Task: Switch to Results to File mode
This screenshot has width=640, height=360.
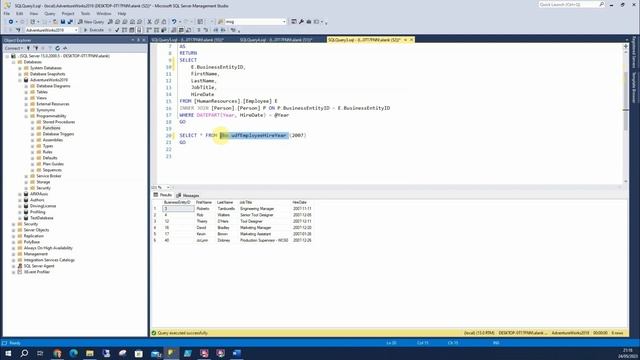Action: [189, 30]
